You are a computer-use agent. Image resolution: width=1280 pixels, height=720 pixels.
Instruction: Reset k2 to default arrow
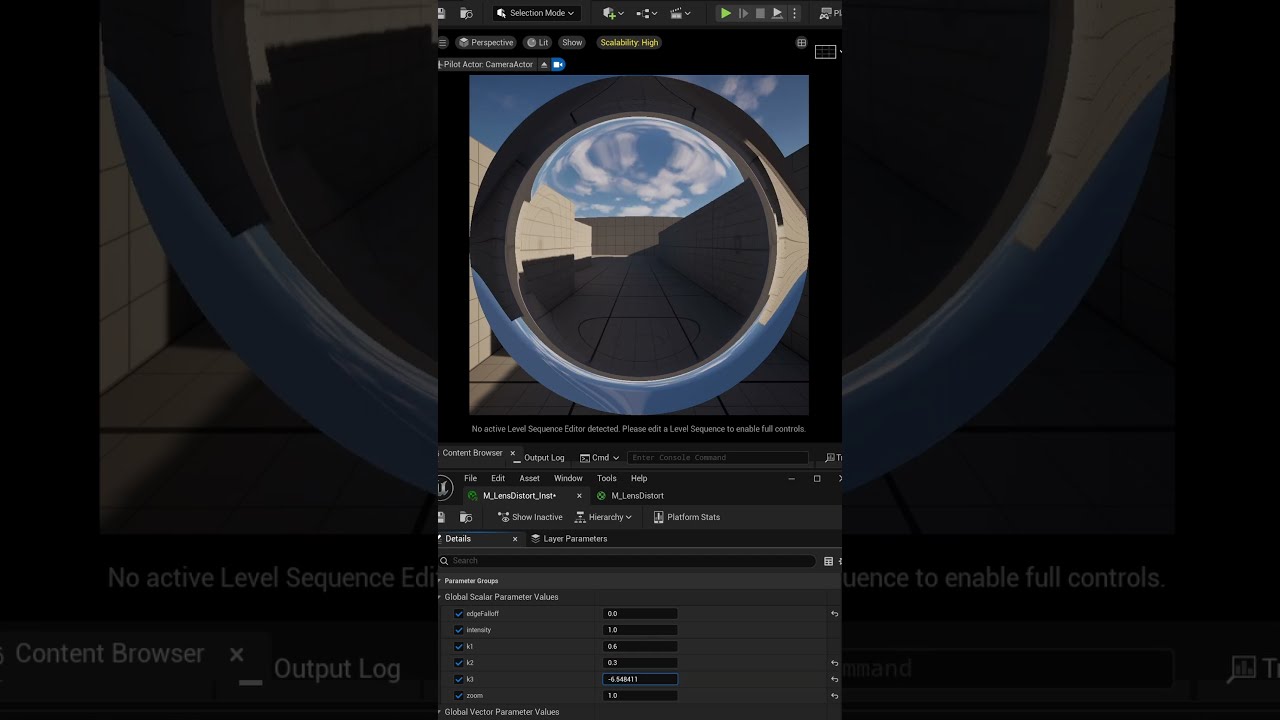click(834, 662)
